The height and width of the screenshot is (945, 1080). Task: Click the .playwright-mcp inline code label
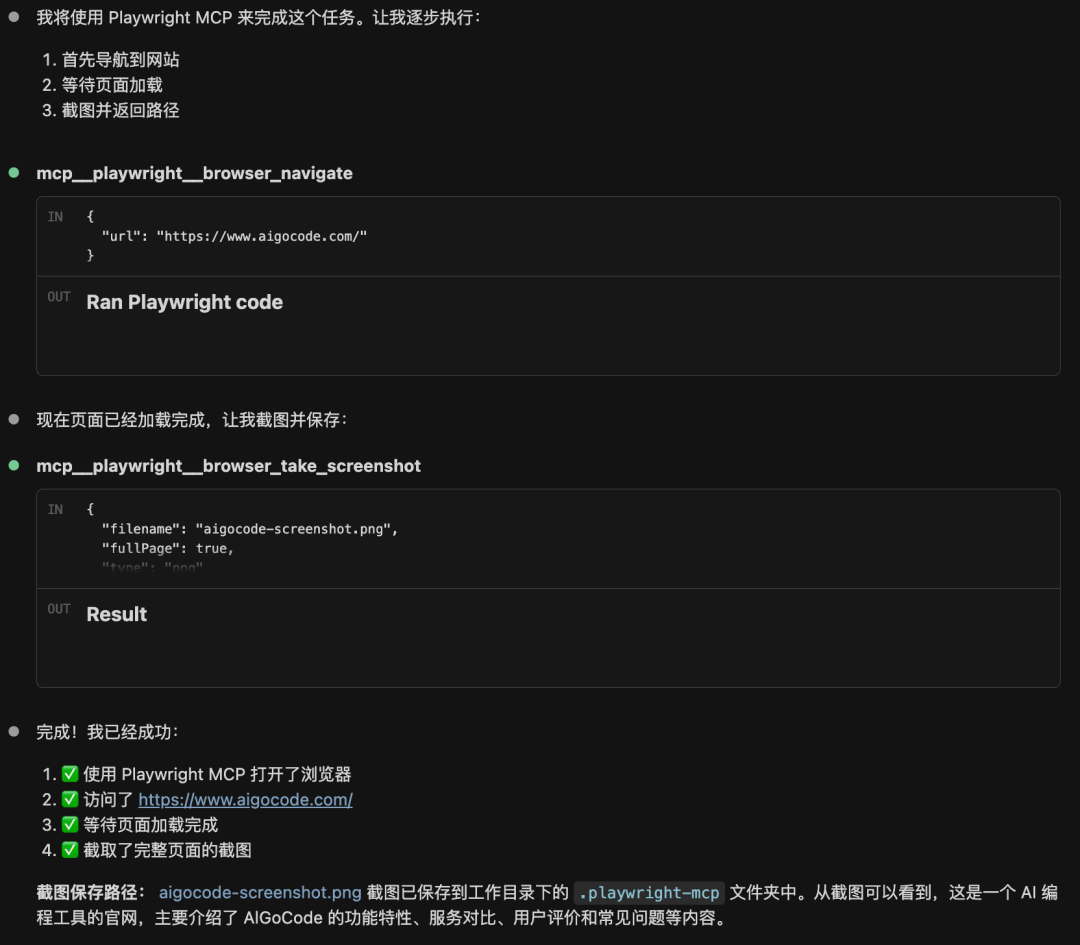tap(649, 893)
